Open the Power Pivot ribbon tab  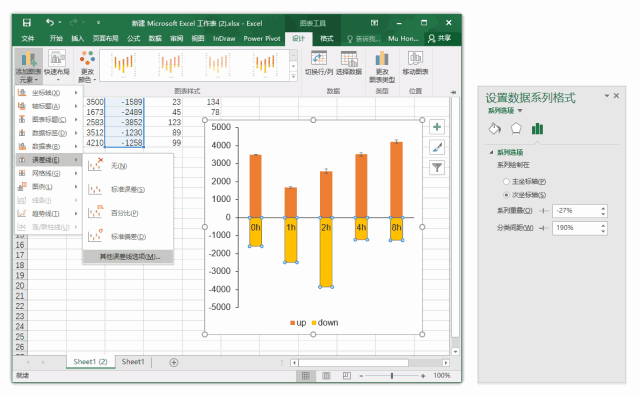(262, 38)
